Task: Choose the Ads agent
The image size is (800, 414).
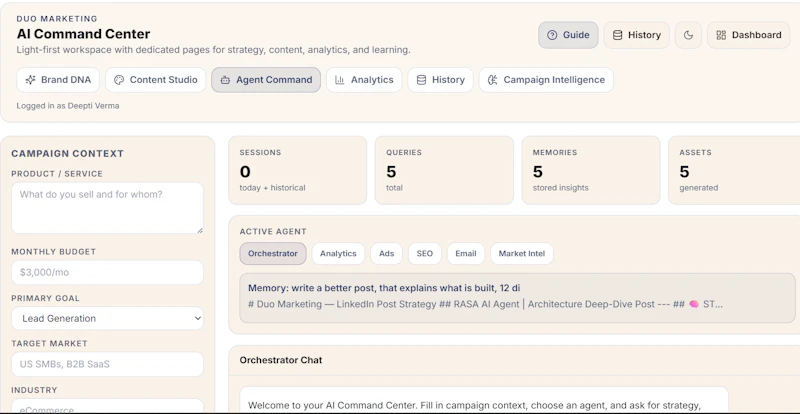Action: tap(387, 254)
